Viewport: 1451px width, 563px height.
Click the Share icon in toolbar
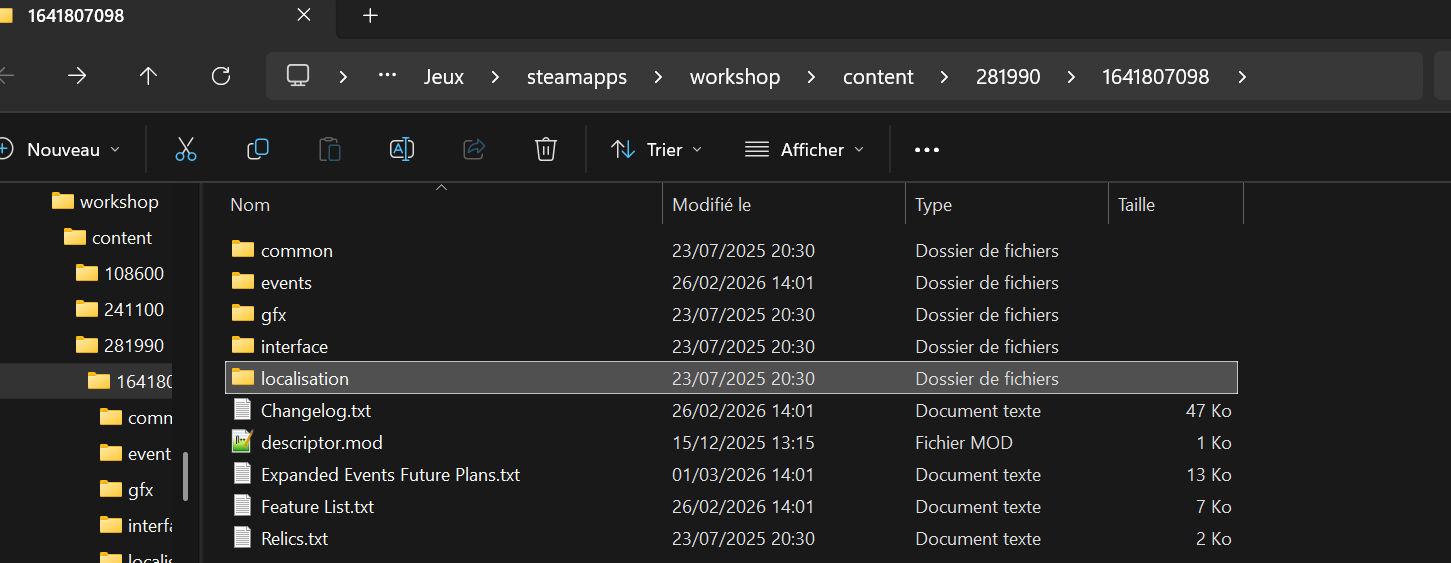coord(474,150)
